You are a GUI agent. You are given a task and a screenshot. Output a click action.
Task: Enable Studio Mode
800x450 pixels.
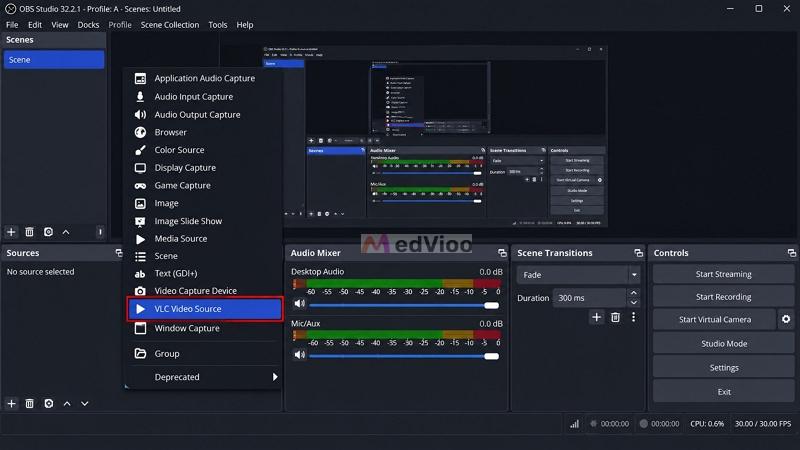tap(723, 343)
